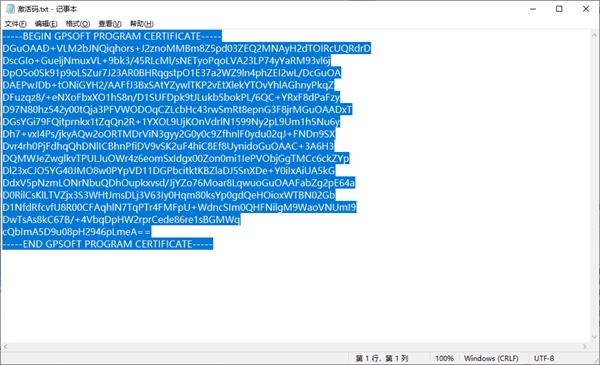Click the line starting with DAEPwJDb+tONiGYH2
The image size is (600, 365).
168,85
